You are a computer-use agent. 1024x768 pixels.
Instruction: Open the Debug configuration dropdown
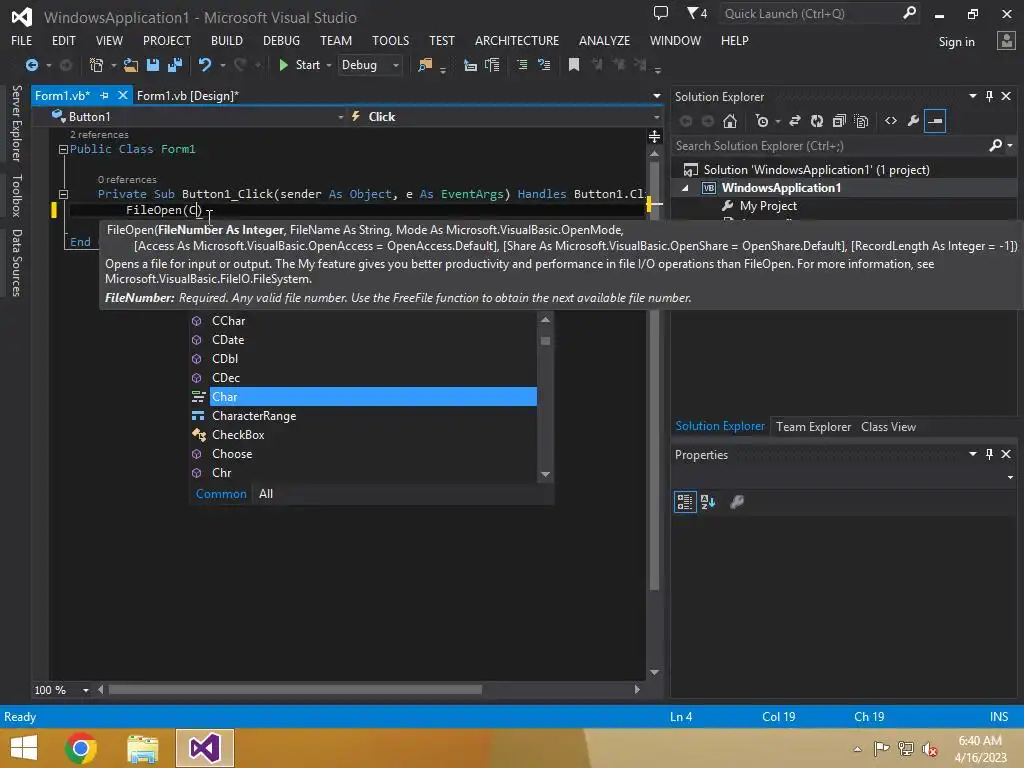coord(396,65)
